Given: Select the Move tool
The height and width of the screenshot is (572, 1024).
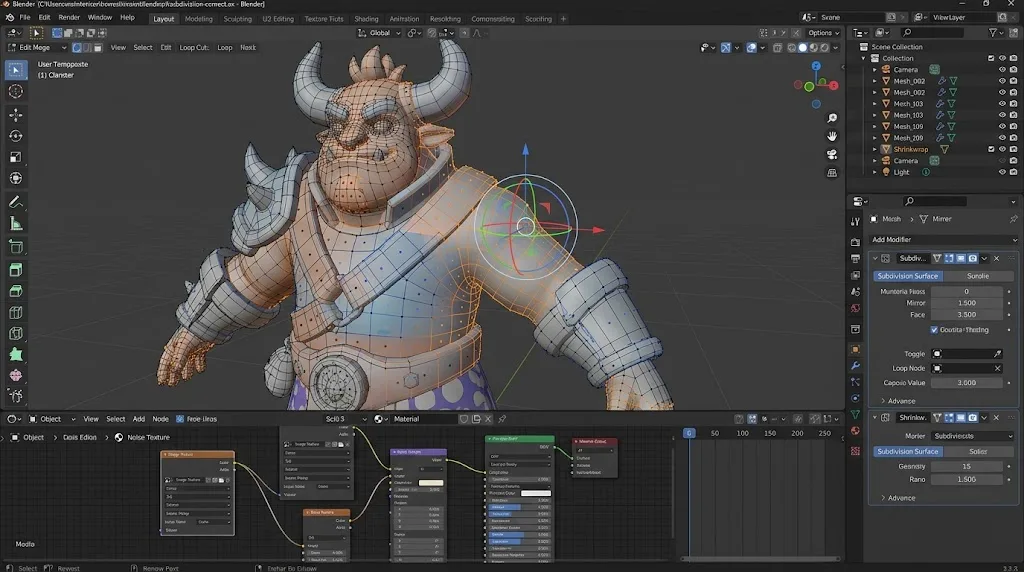Looking at the screenshot, I should point(16,115).
